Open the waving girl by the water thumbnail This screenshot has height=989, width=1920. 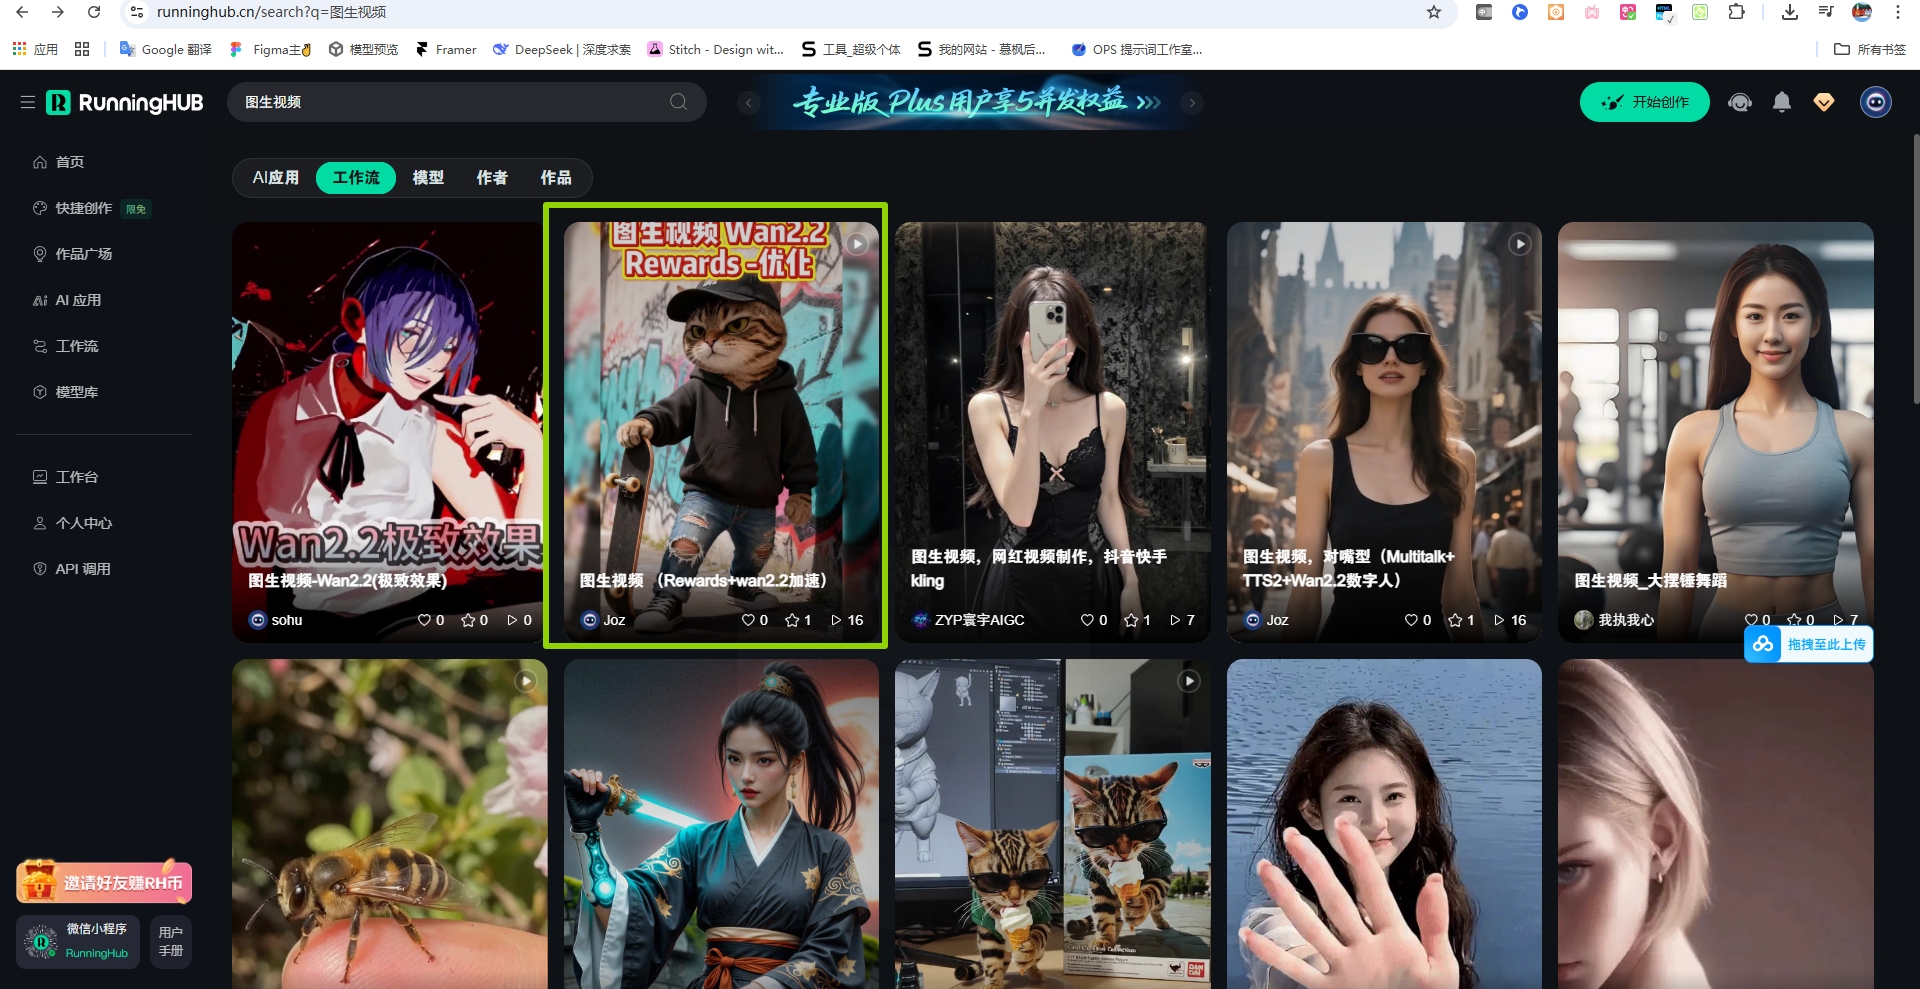pyautogui.click(x=1384, y=824)
